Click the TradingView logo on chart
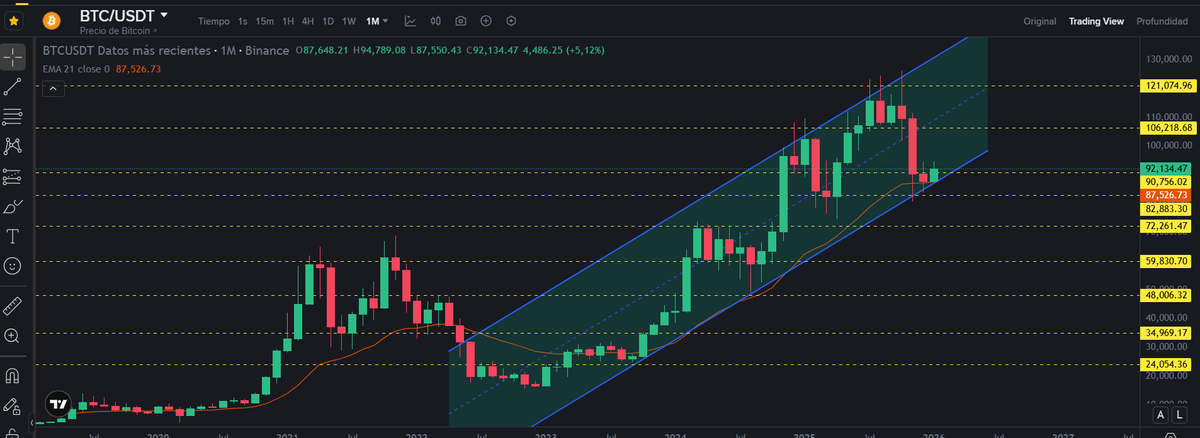1200x438 pixels. [59, 404]
